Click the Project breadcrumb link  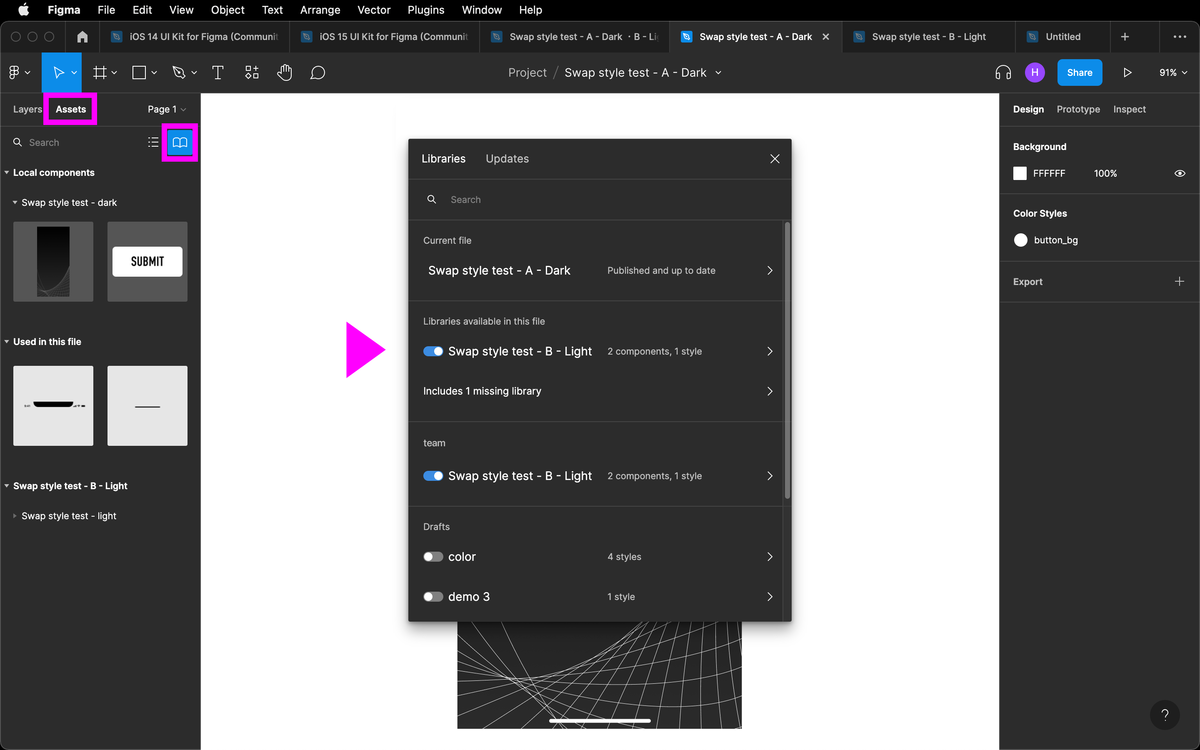(x=527, y=73)
